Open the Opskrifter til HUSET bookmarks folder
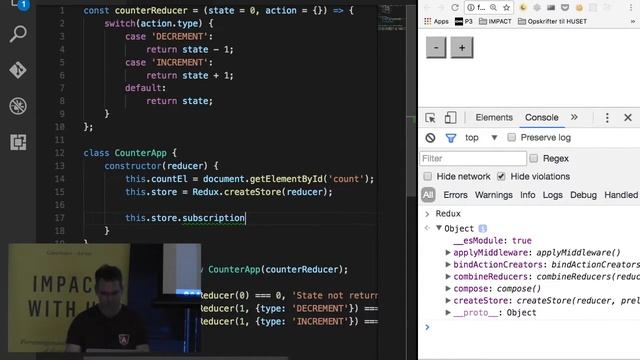The width and height of the screenshot is (640, 360). 552,21
